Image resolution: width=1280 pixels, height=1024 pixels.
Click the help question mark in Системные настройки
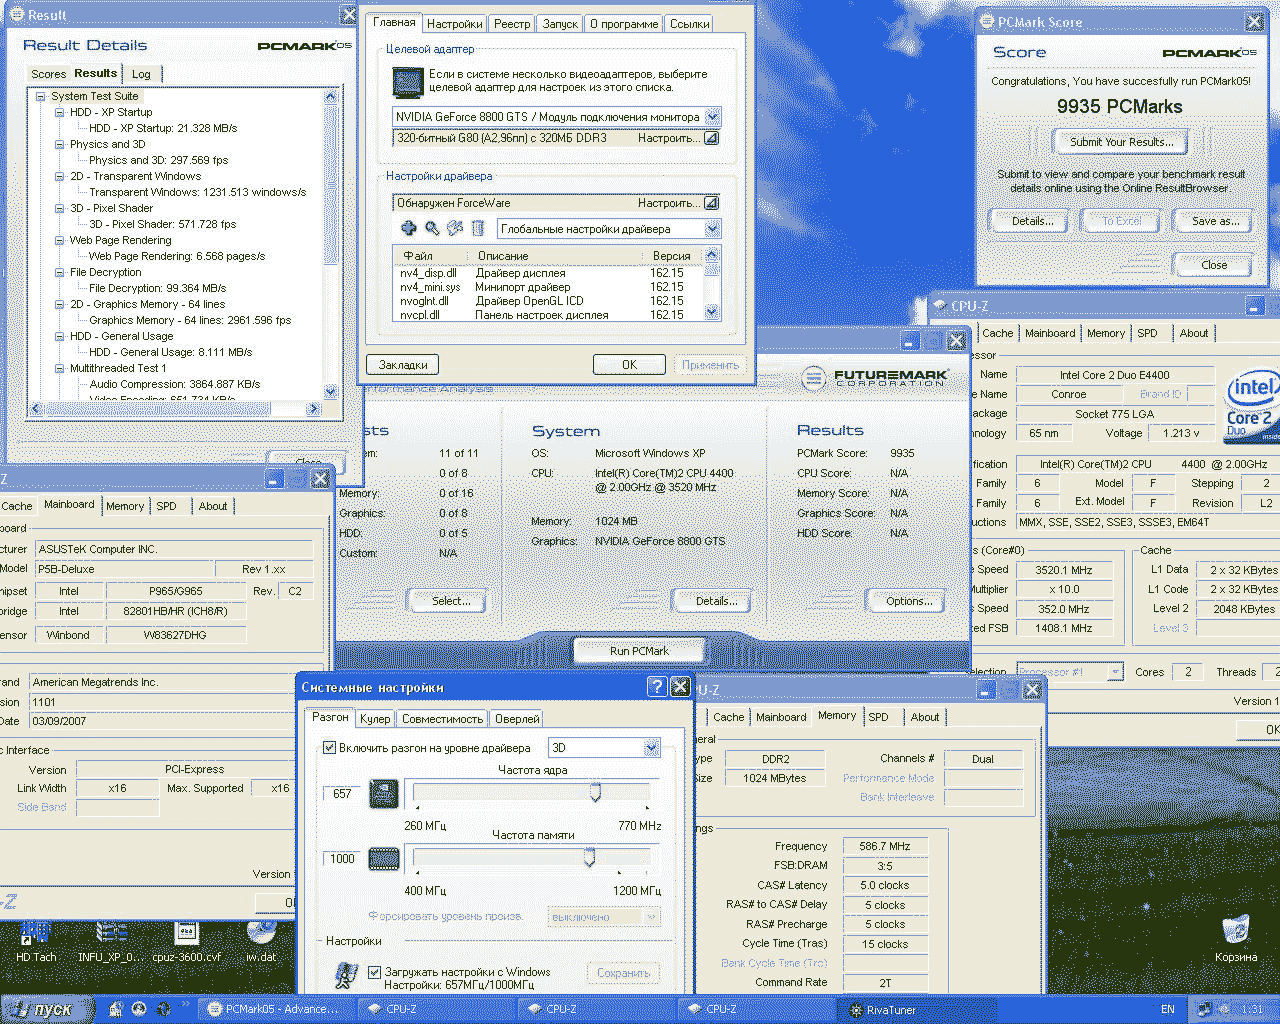[656, 686]
